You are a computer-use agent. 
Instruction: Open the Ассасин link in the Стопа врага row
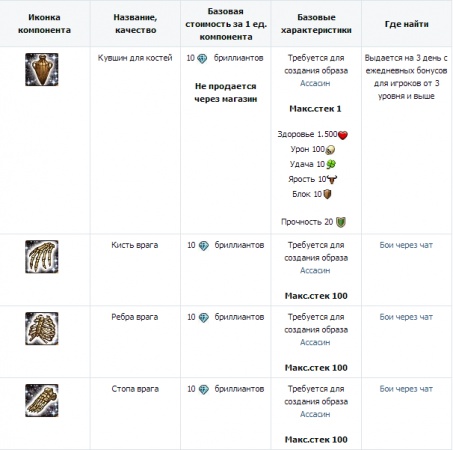[x=315, y=414]
